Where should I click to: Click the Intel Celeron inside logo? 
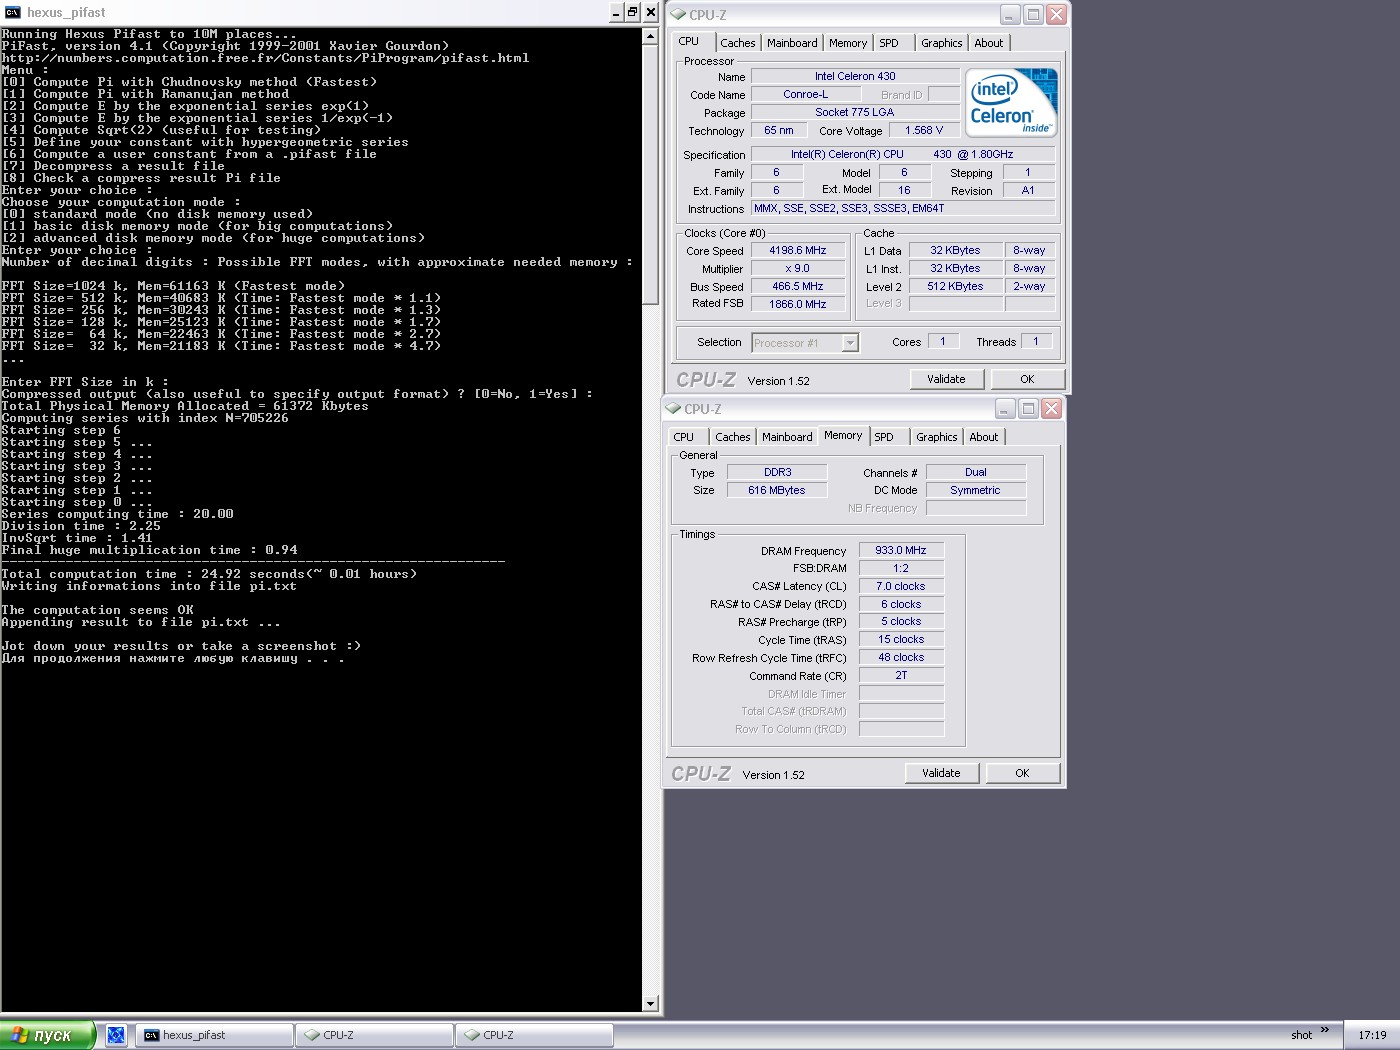click(x=1011, y=102)
